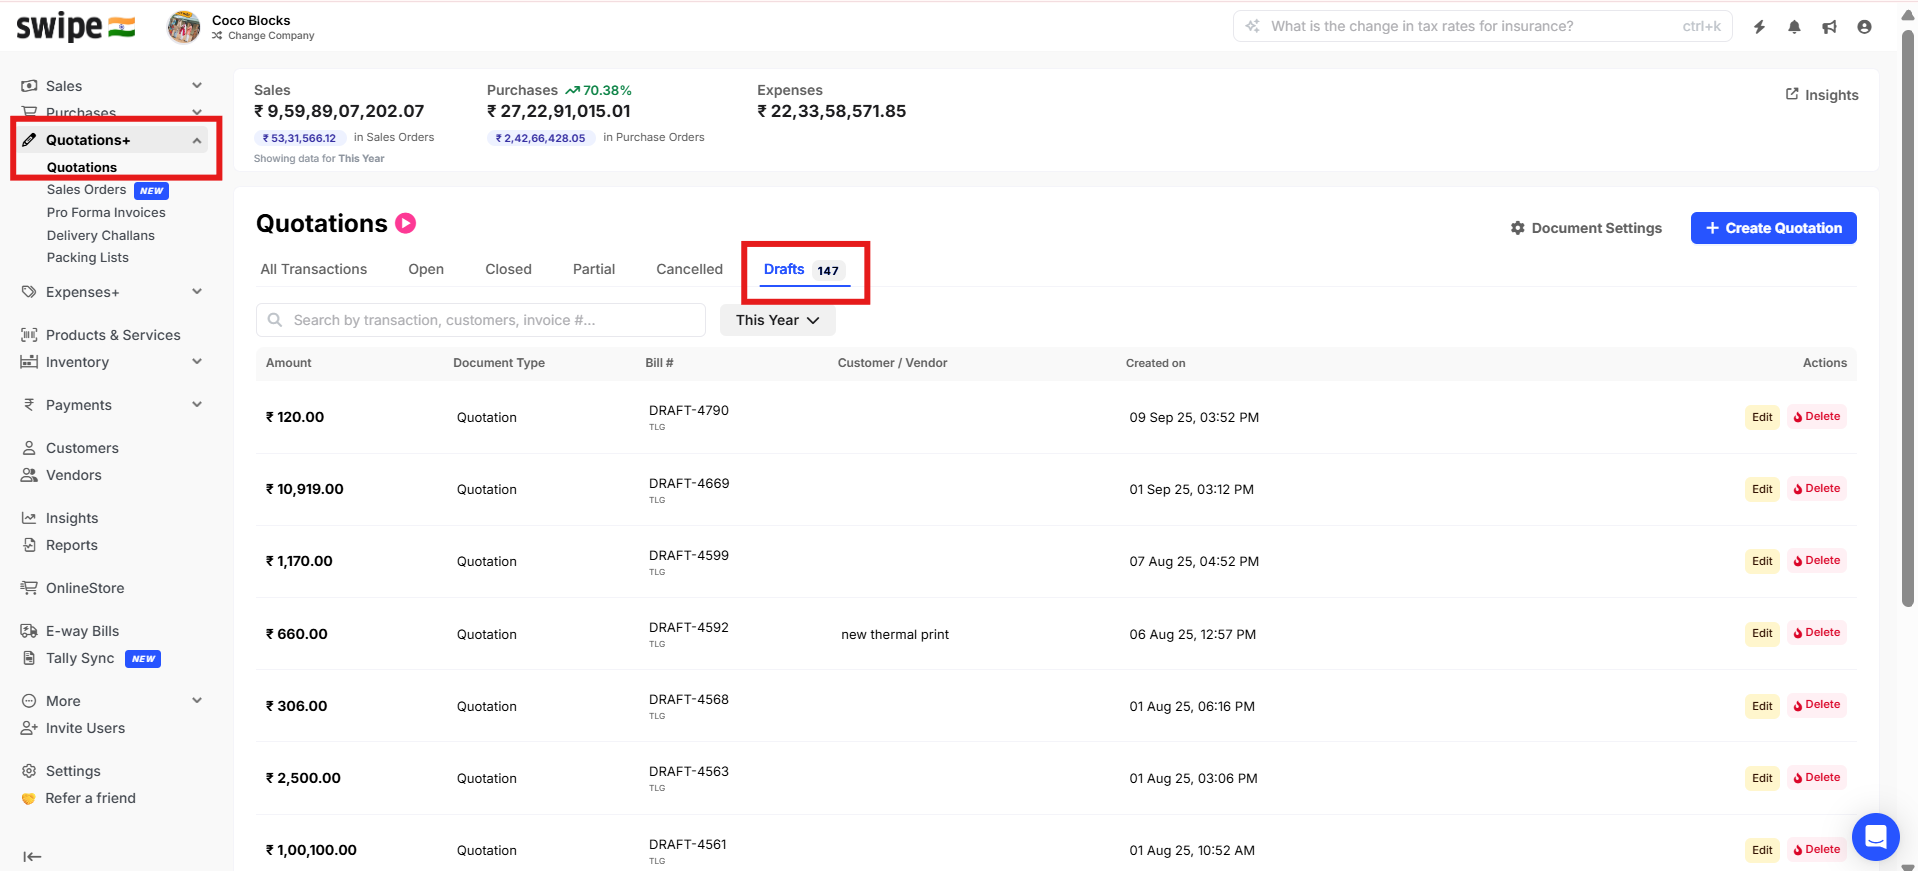
Task: Select the All Transactions tab
Action: [313, 269]
